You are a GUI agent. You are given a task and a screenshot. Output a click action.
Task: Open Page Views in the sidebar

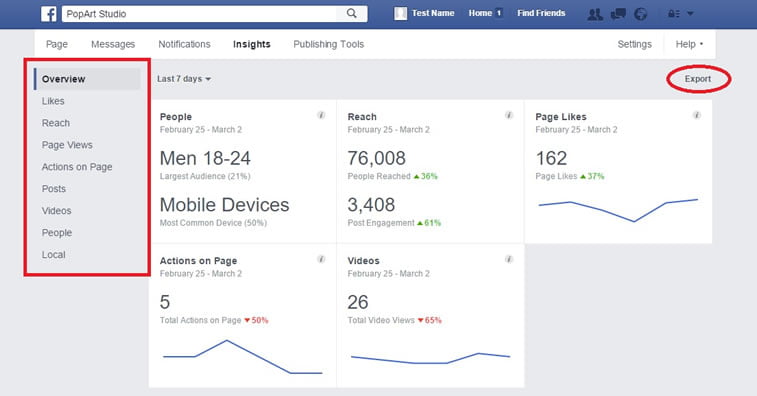(67, 145)
